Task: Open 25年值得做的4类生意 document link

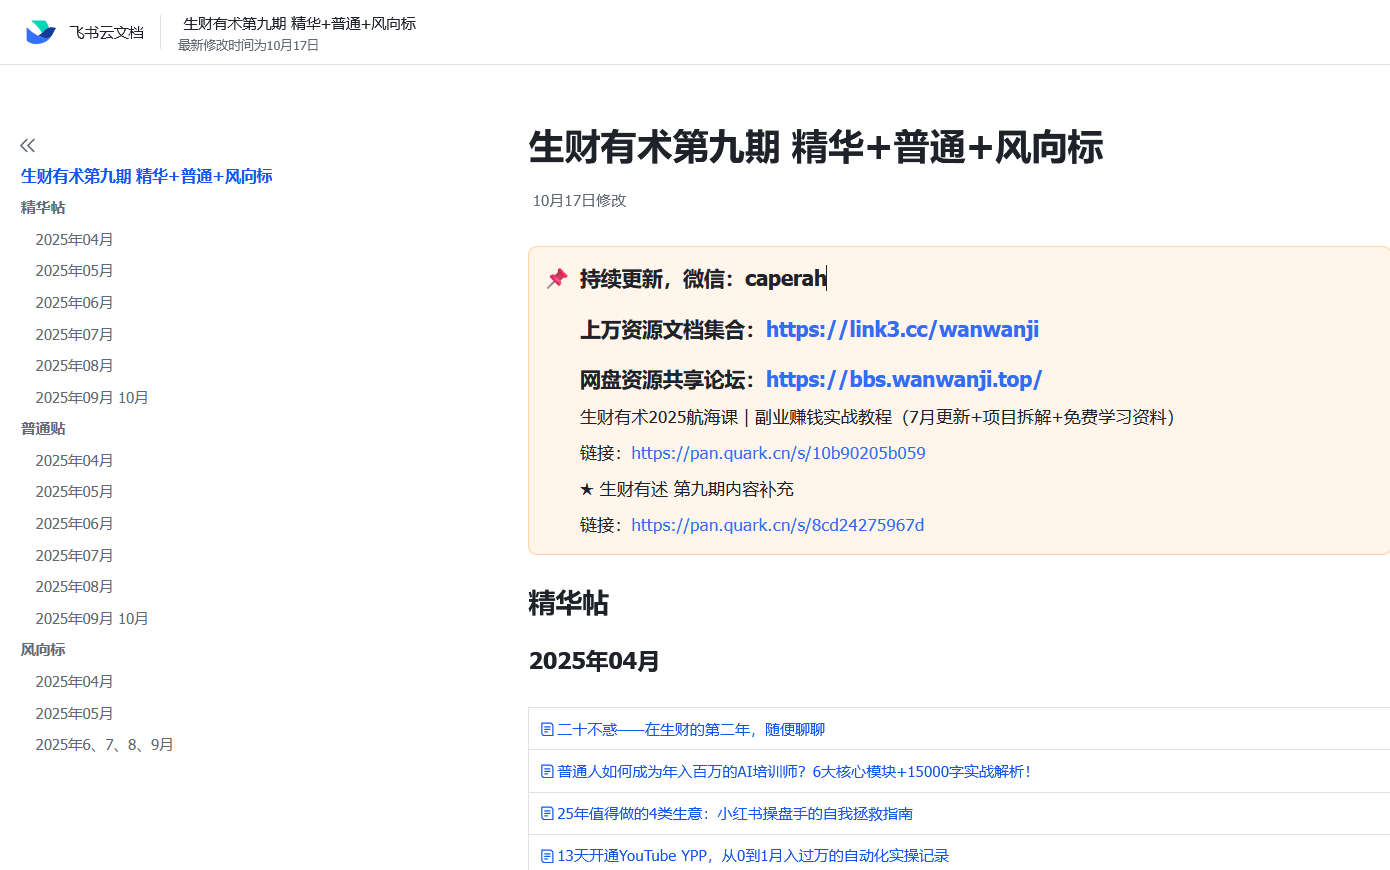Action: click(735, 813)
